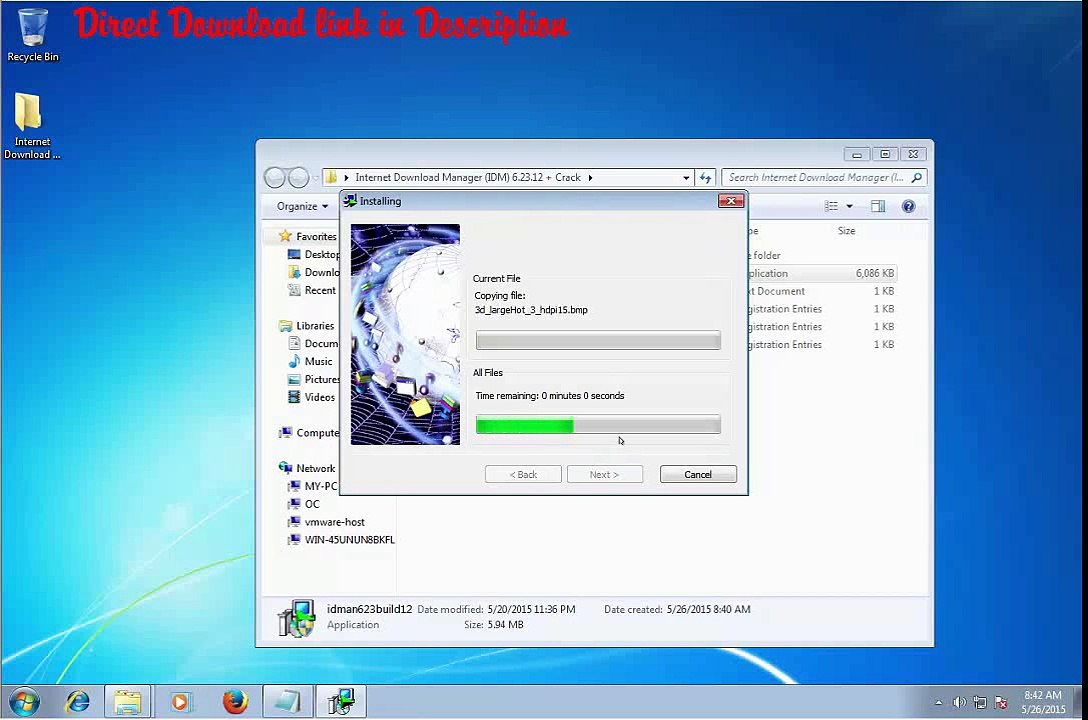Toggle the preview pane icon in Explorer
This screenshot has width=1088, height=720.
click(878, 206)
